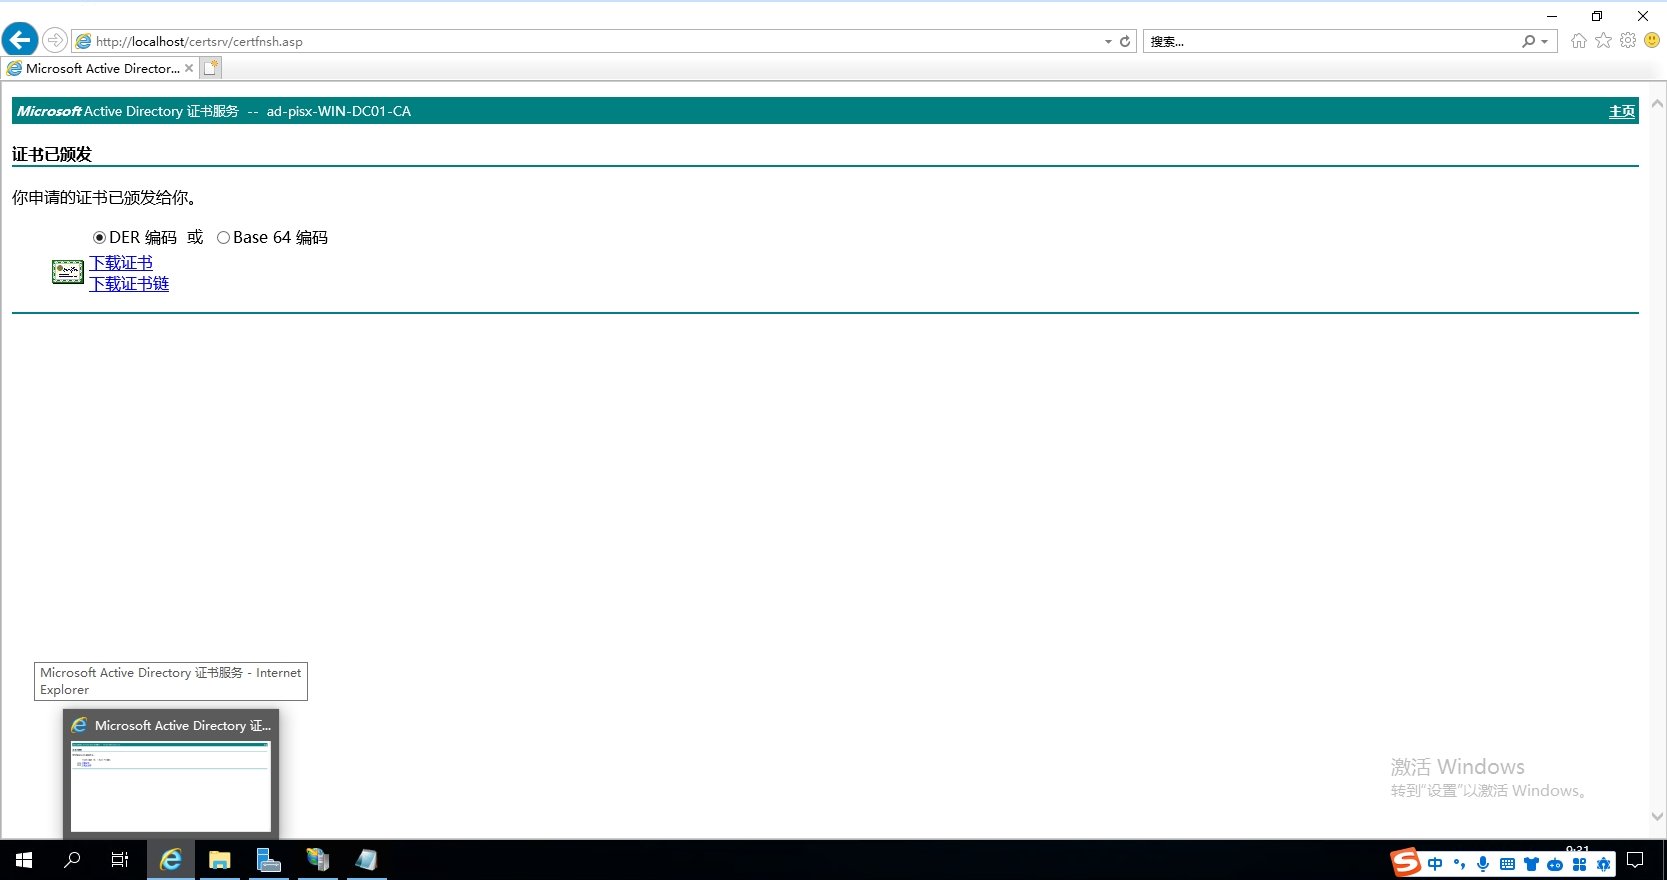Open the IE tools gear icon
Viewport: 1667px width, 880px height.
pos(1628,40)
